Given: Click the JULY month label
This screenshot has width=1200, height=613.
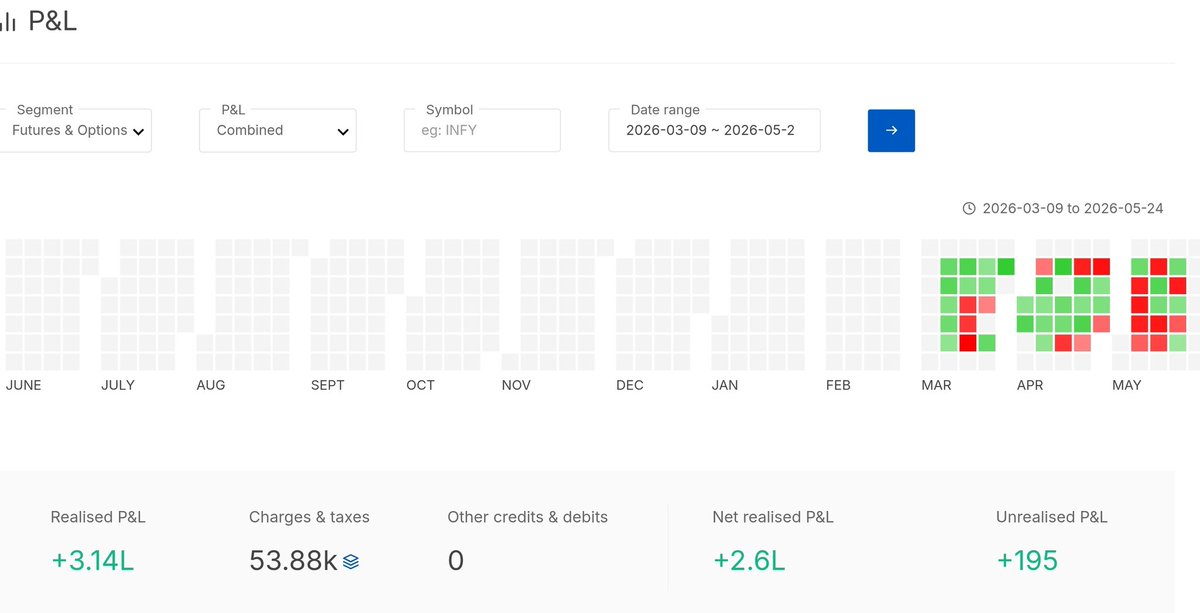Looking at the screenshot, I should click(x=118, y=385).
